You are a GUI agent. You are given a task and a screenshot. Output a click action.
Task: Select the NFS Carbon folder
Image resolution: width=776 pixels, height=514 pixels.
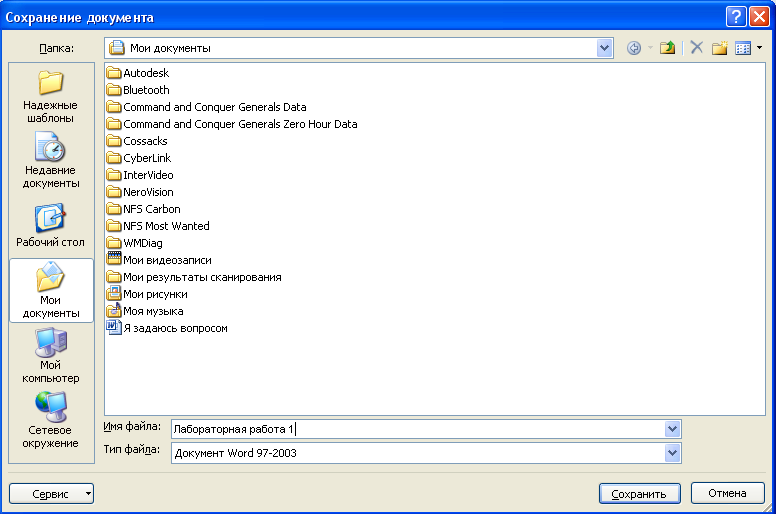[144, 209]
